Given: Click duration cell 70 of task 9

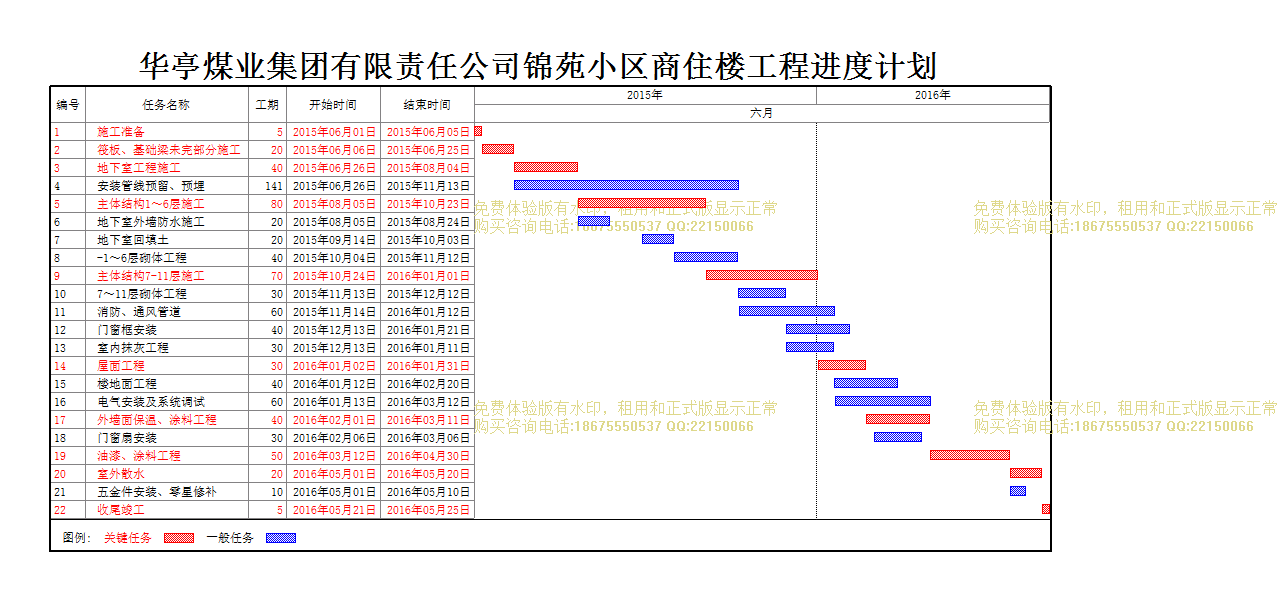Looking at the screenshot, I should [267, 275].
